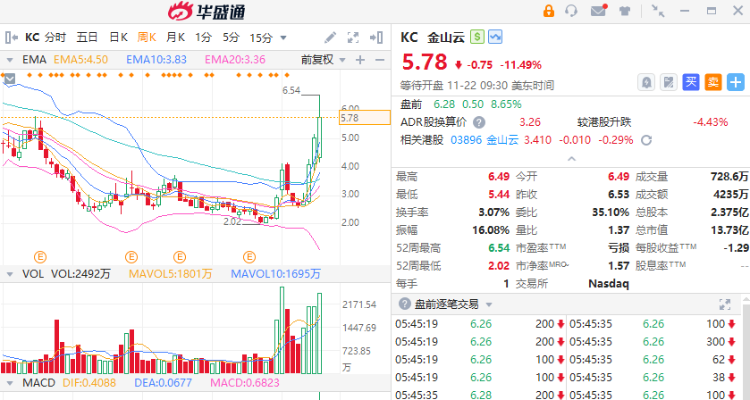Click the first earnings E marker
Viewport: 750px width, 400px height.
(x=40, y=257)
